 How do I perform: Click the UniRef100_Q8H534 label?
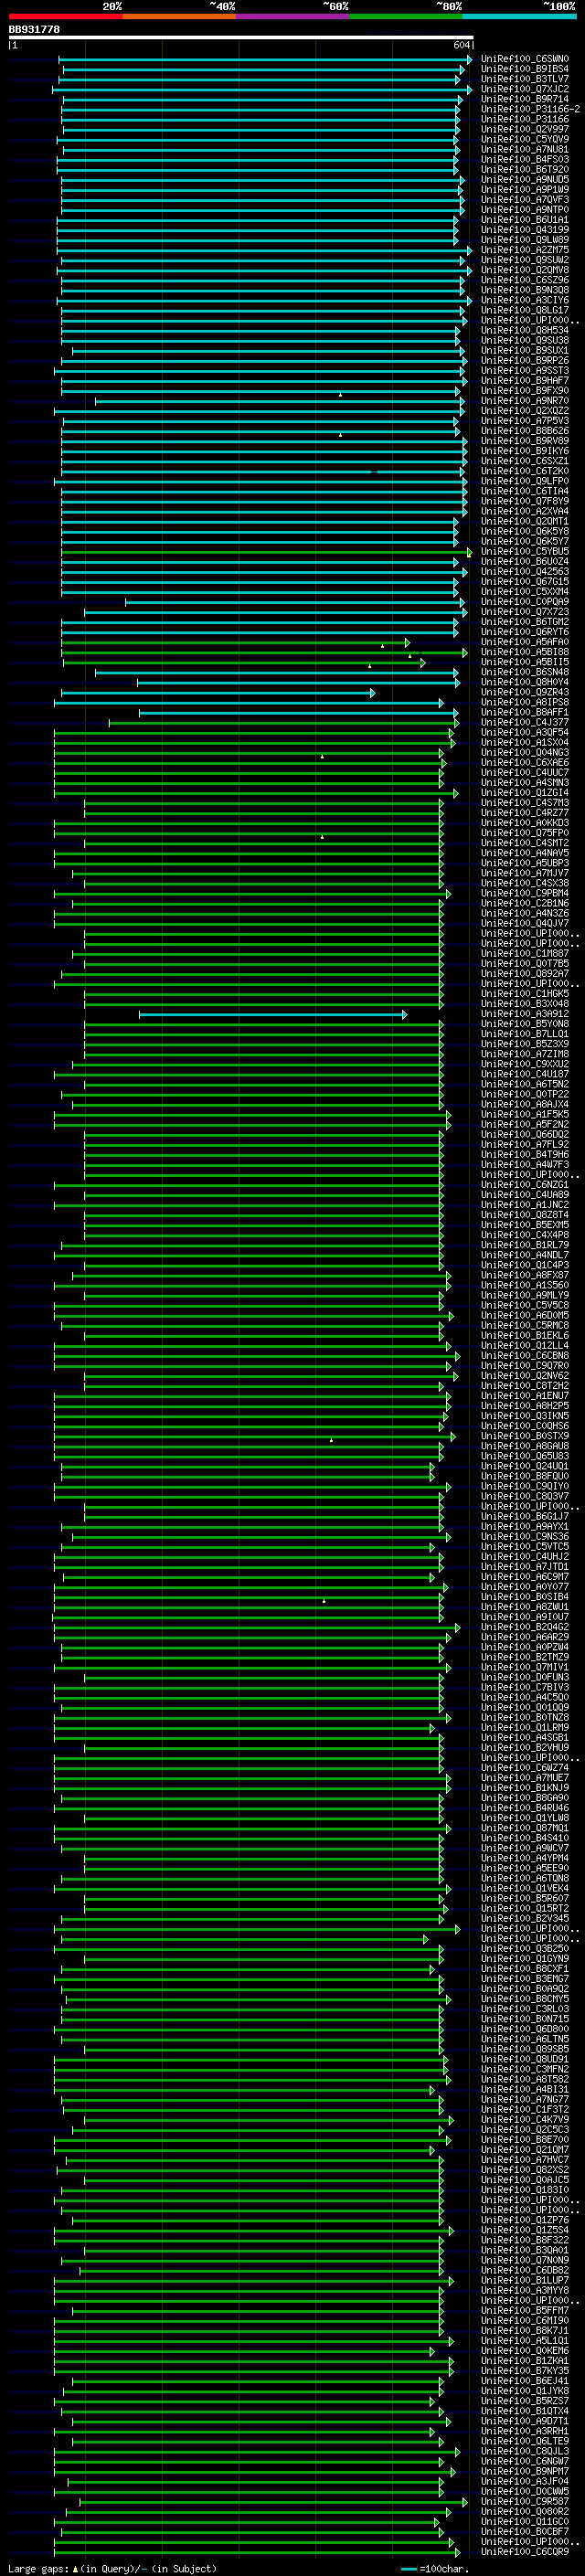point(525,330)
